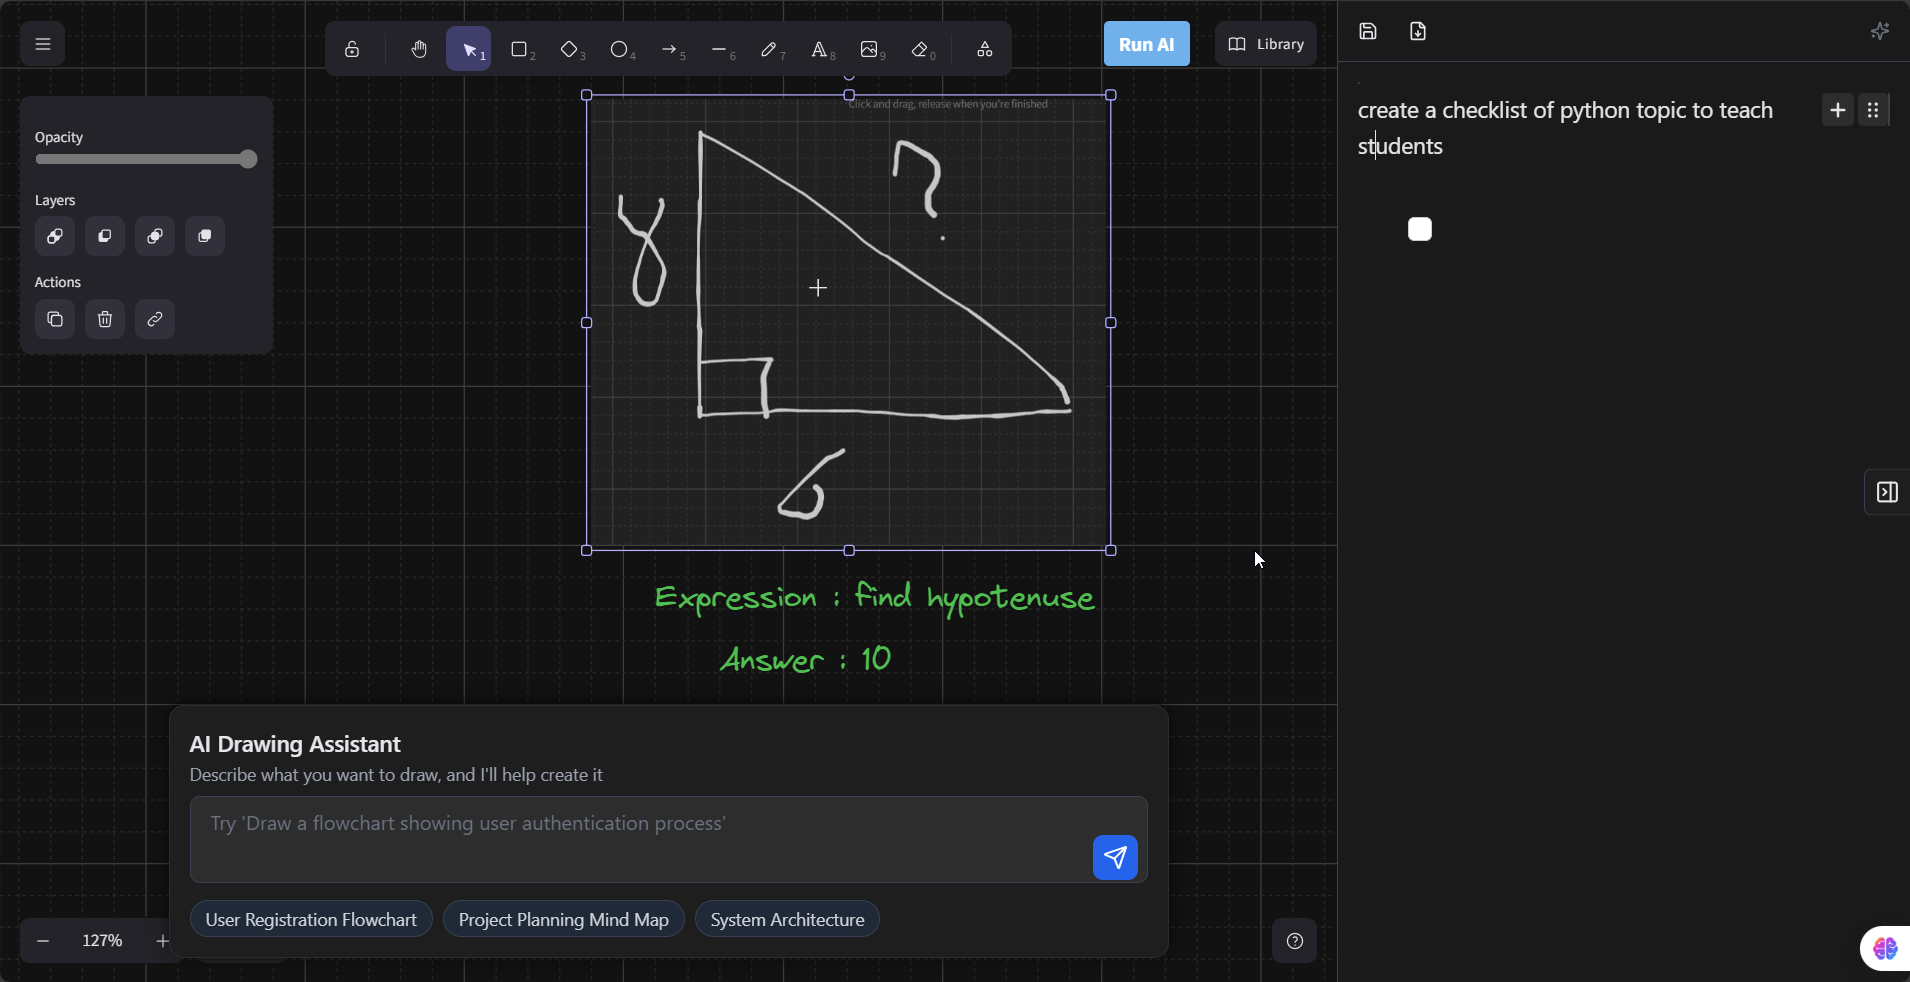
Task: Select the Ellipse tool
Action: tap(619, 49)
